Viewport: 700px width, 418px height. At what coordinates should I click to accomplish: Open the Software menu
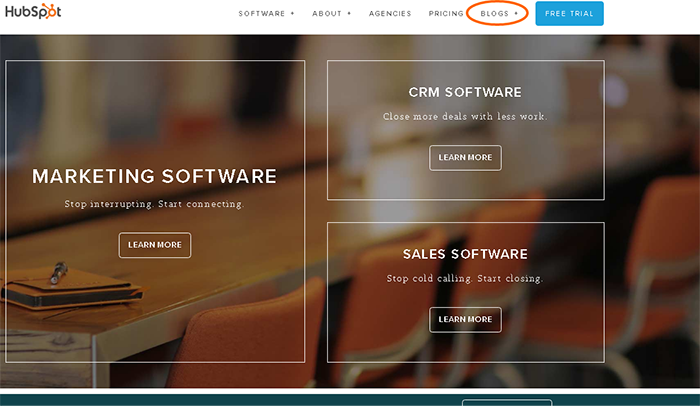pos(262,14)
